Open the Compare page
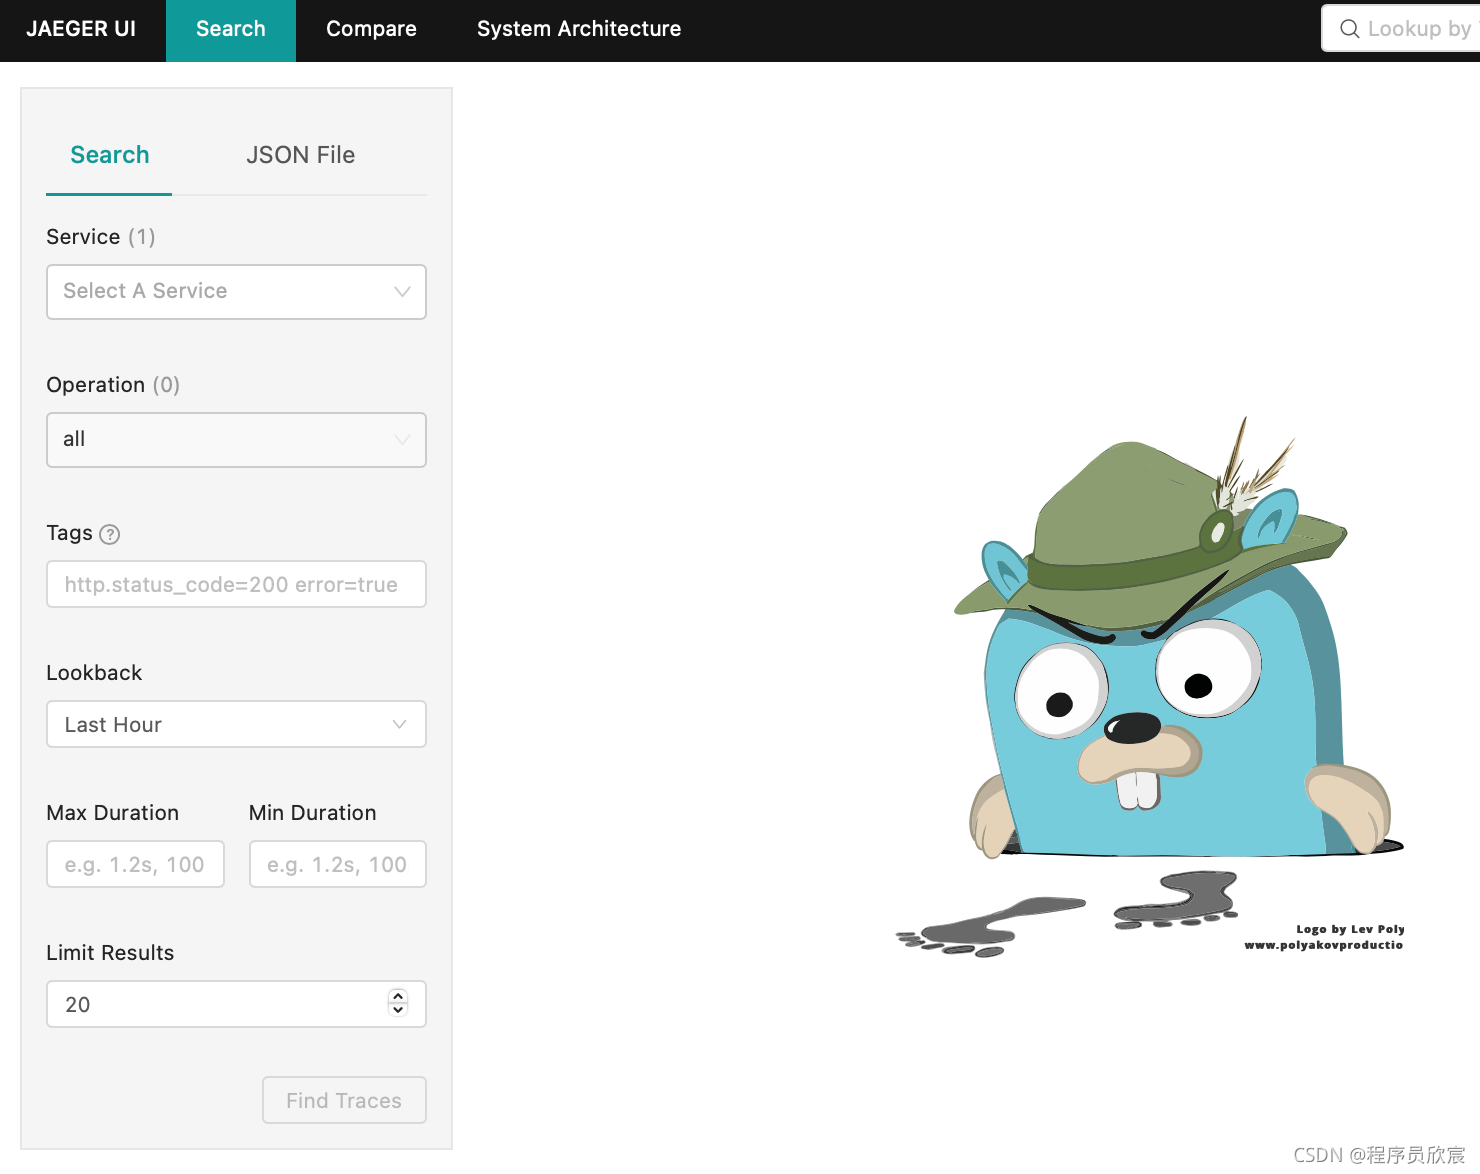This screenshot has height=1174, width=1480. point(371,30)
